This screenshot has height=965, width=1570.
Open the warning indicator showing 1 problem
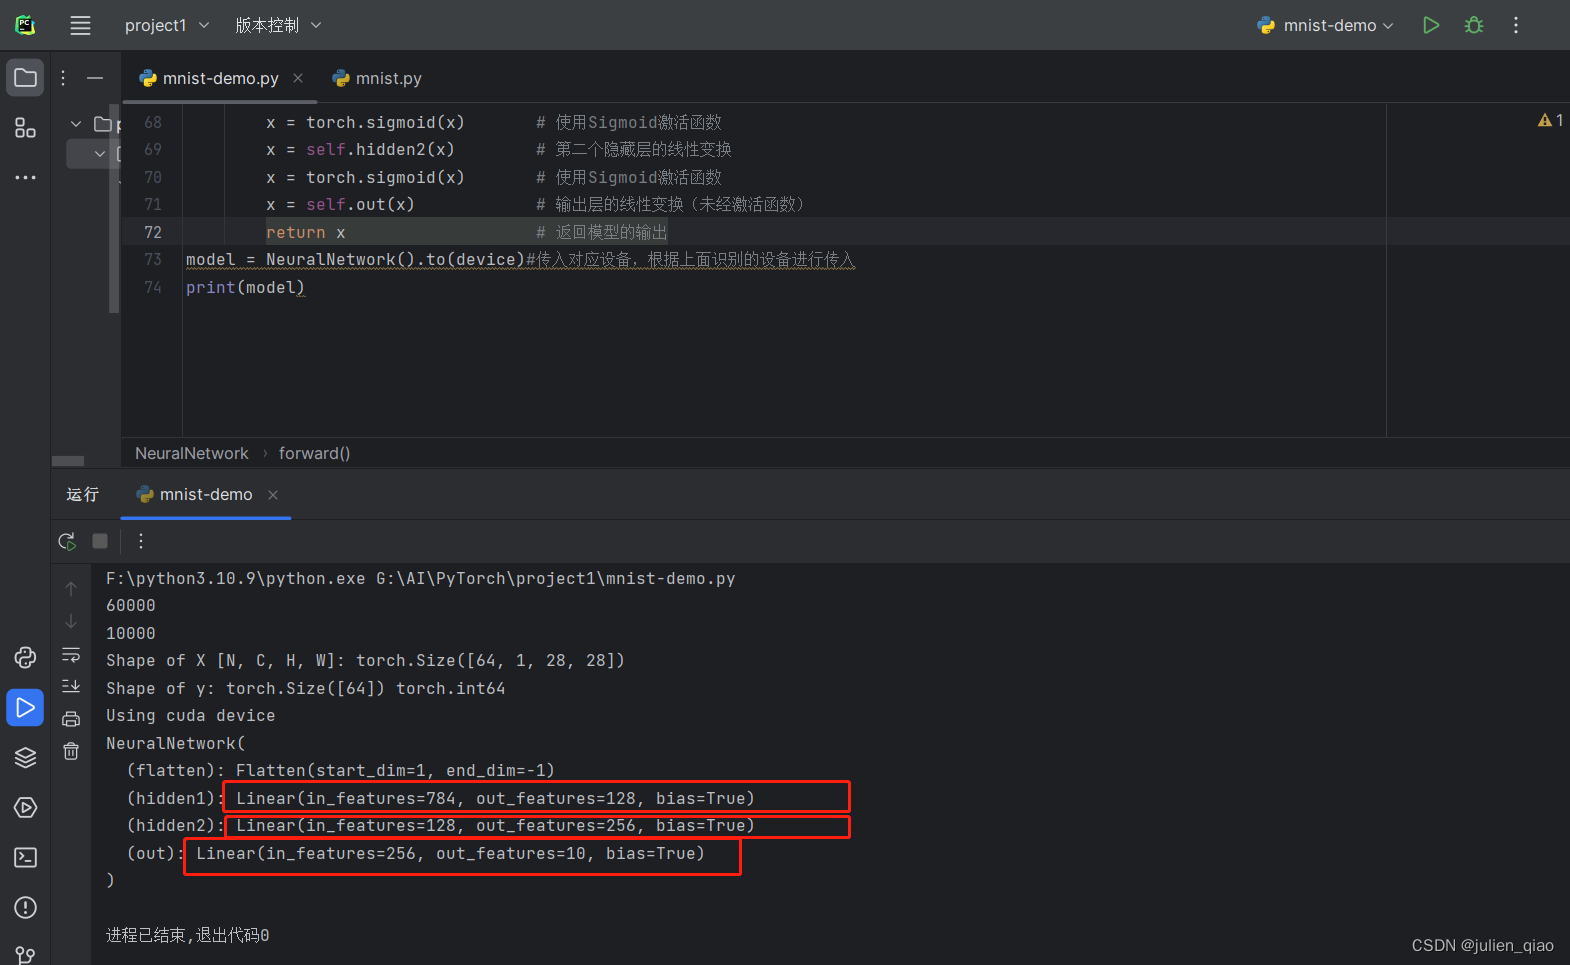[x=1550, y=120]
